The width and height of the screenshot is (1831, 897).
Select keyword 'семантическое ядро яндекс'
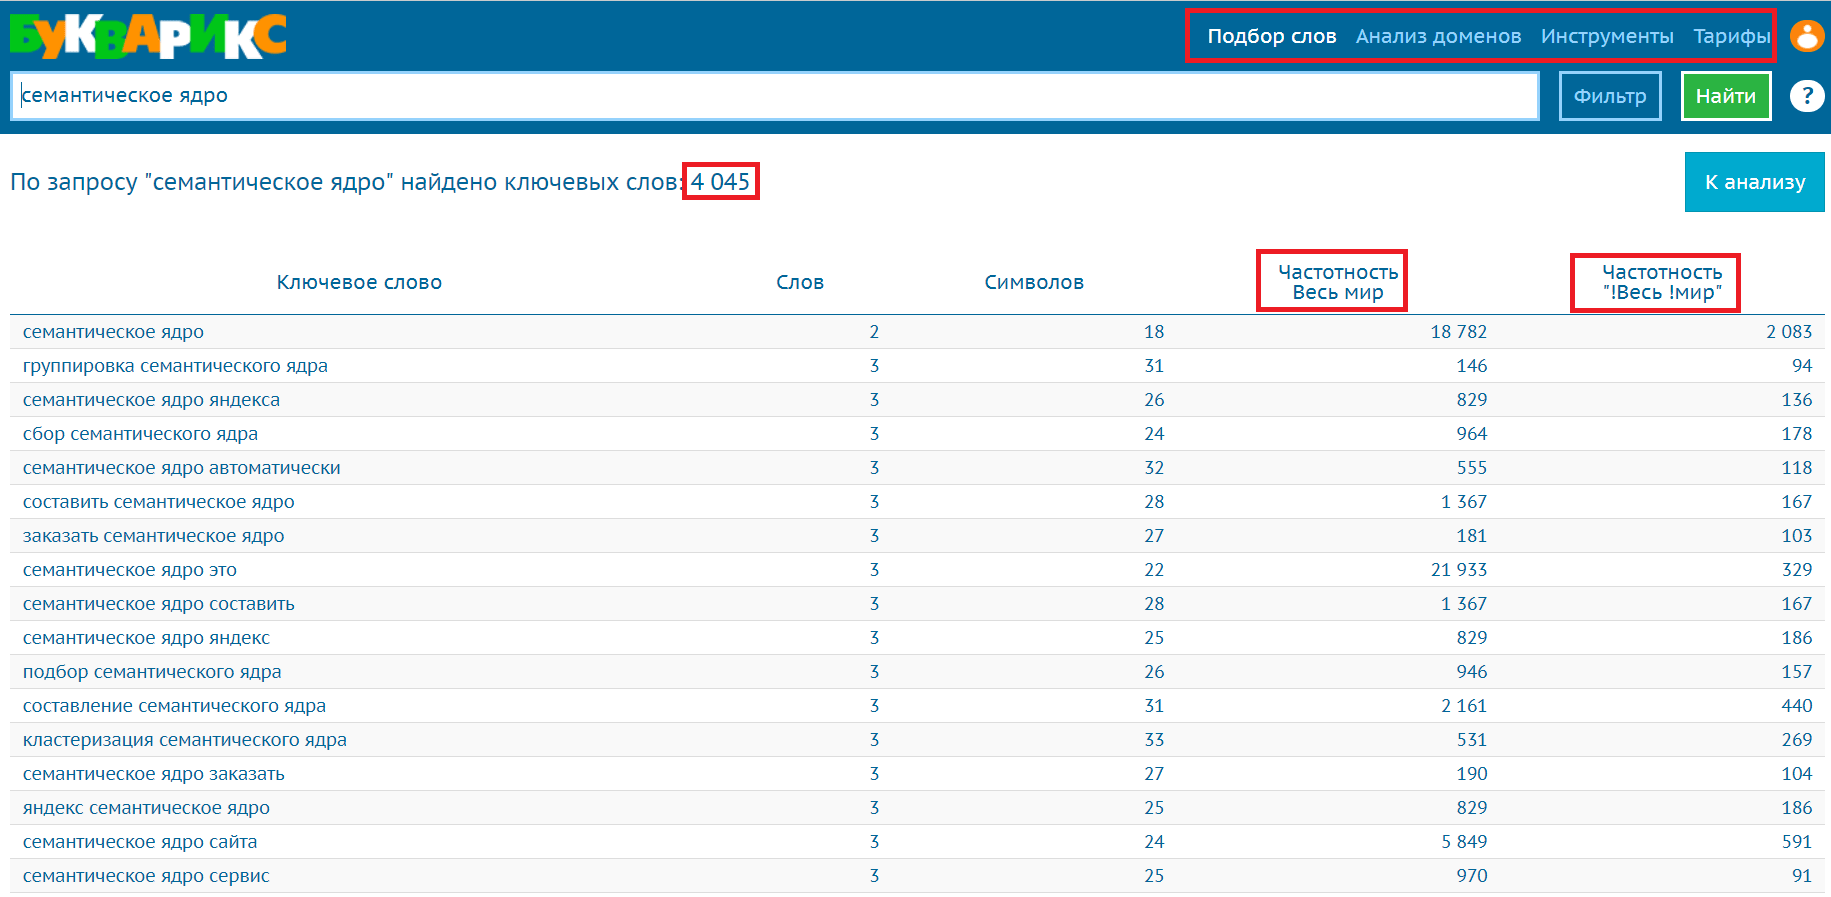click(146, 638)
